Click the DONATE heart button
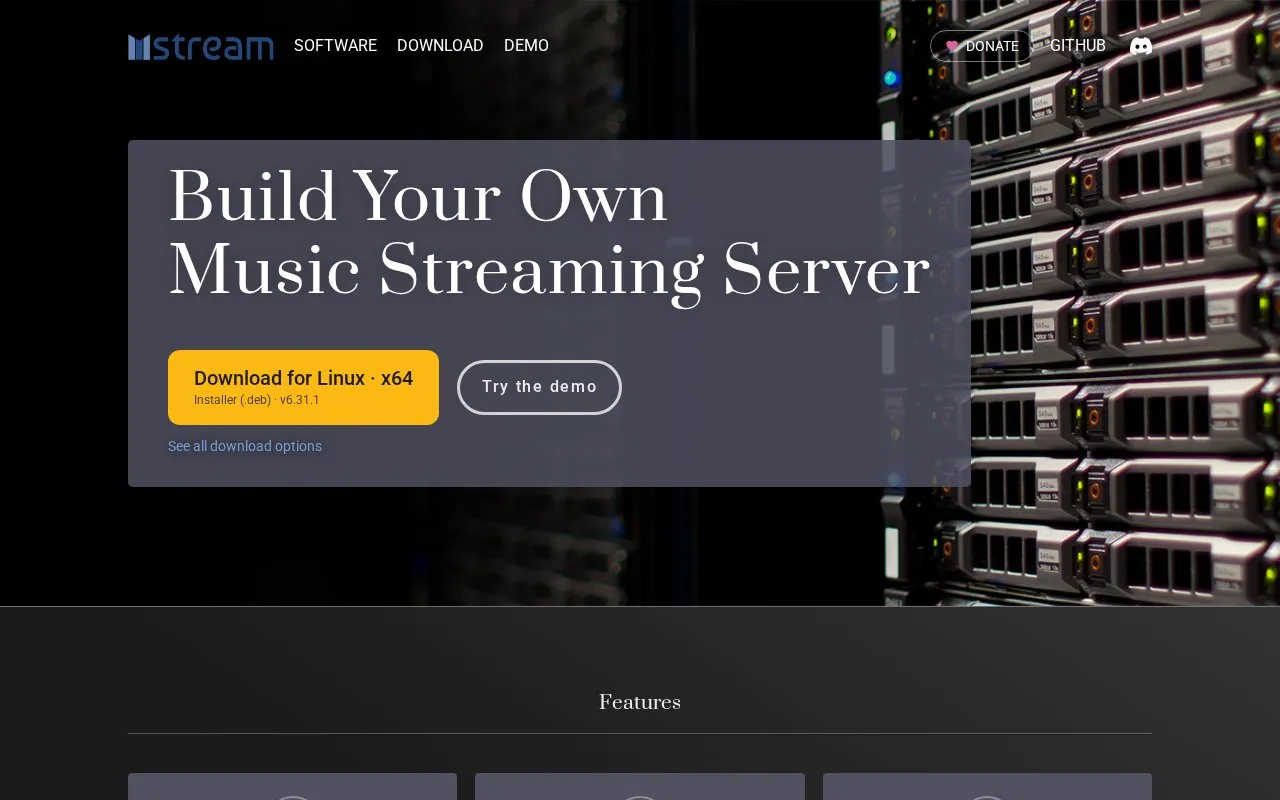The width and height of the screenshot is (1280, 800). point(981,46)
